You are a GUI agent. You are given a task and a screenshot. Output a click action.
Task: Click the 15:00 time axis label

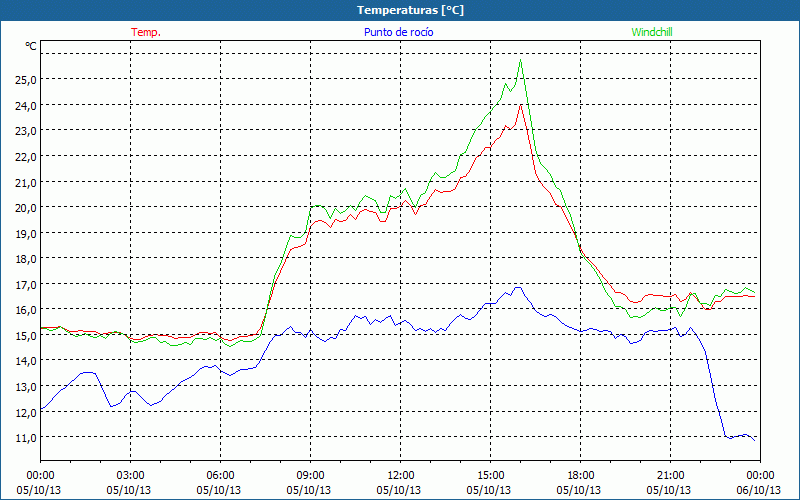click(490, 476)
